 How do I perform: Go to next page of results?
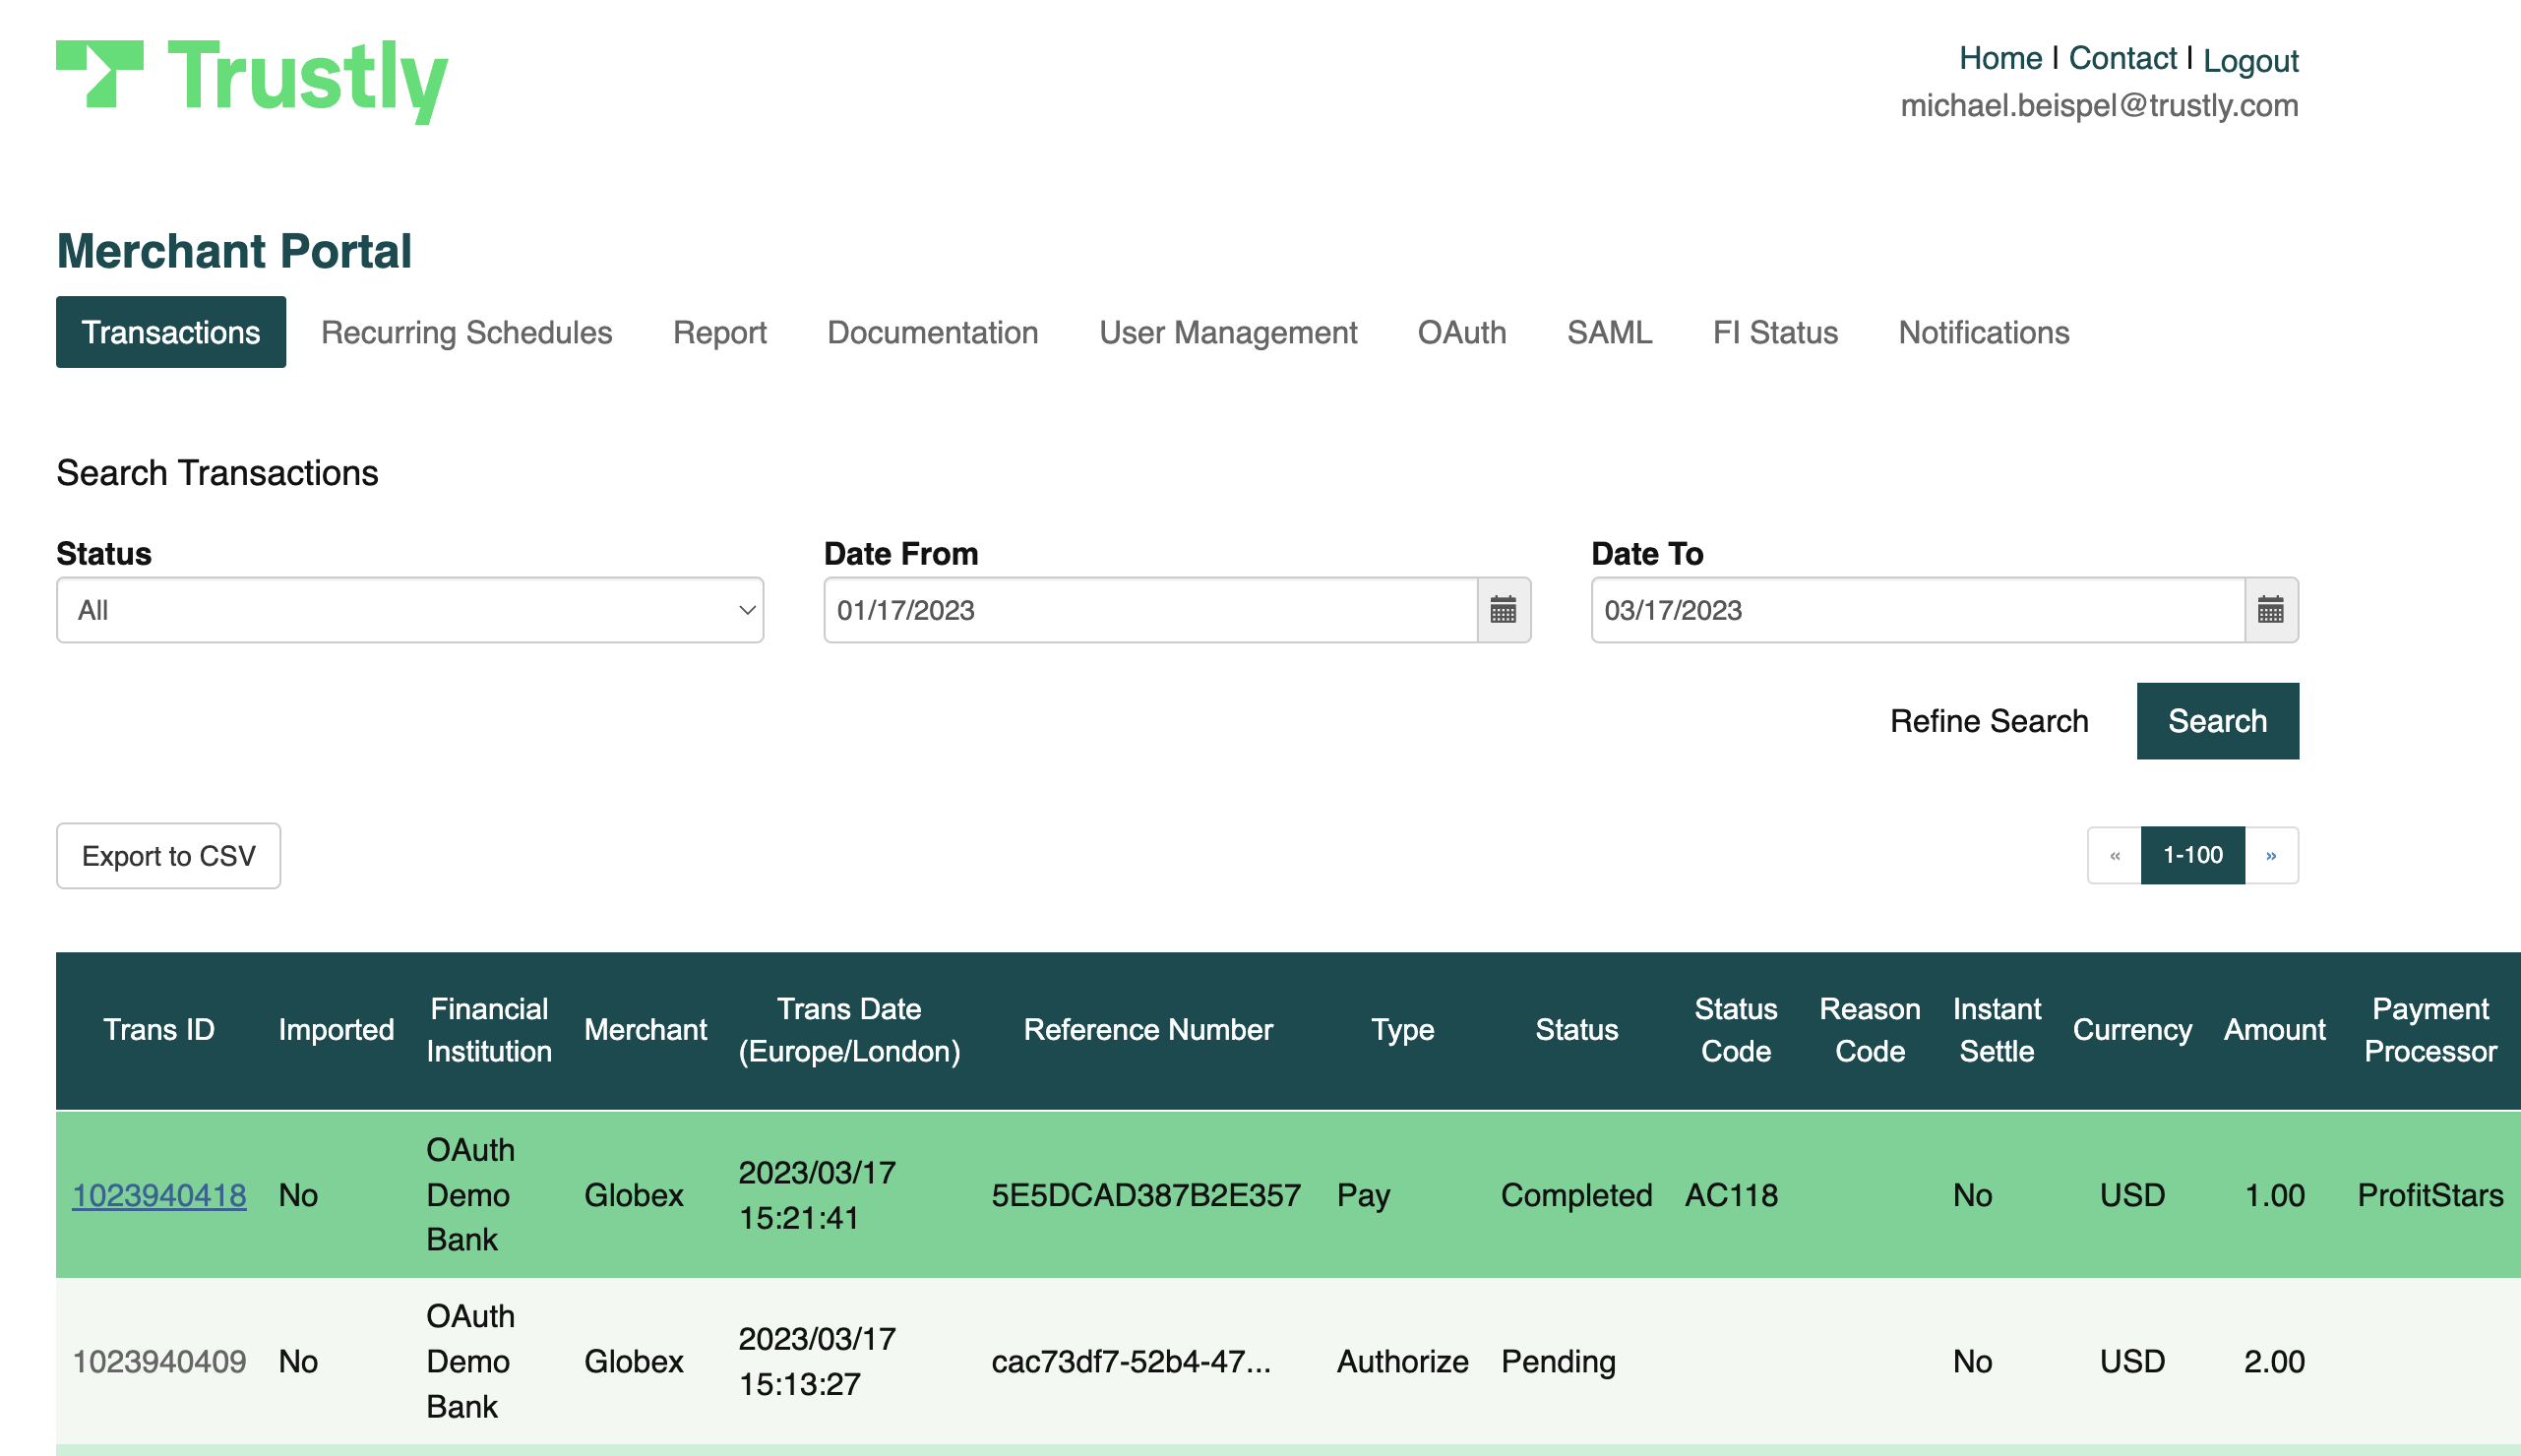click(x=2271, y=856)
